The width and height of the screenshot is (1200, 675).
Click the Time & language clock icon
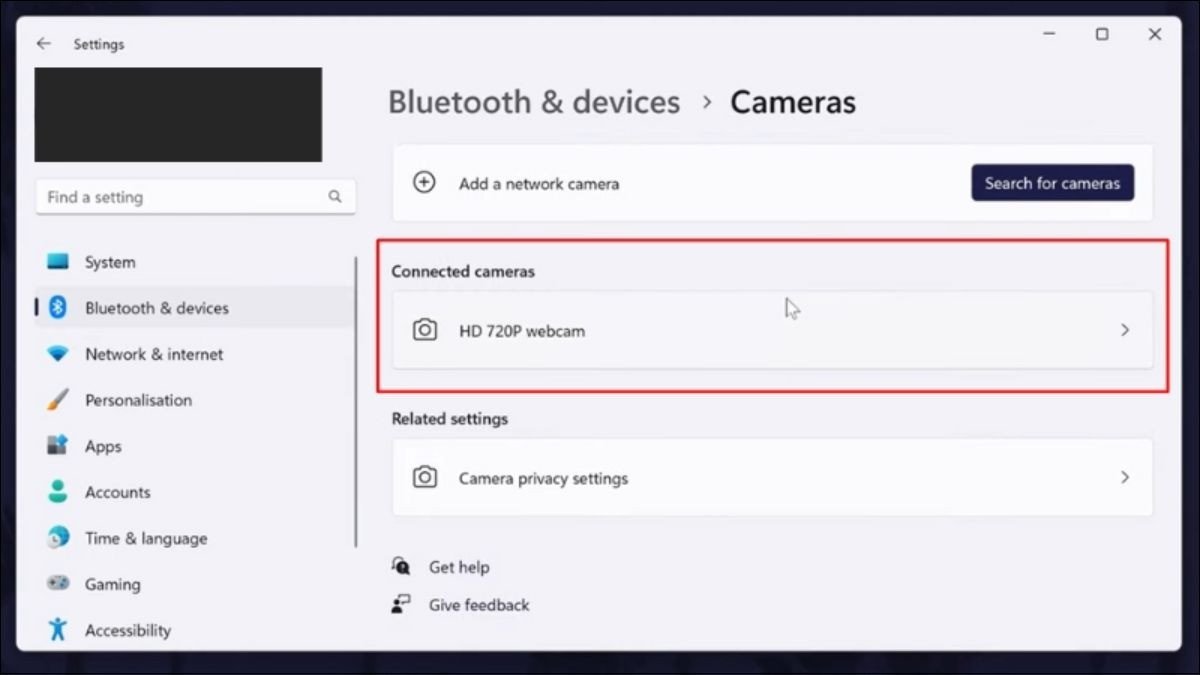(x=57, y=538)
